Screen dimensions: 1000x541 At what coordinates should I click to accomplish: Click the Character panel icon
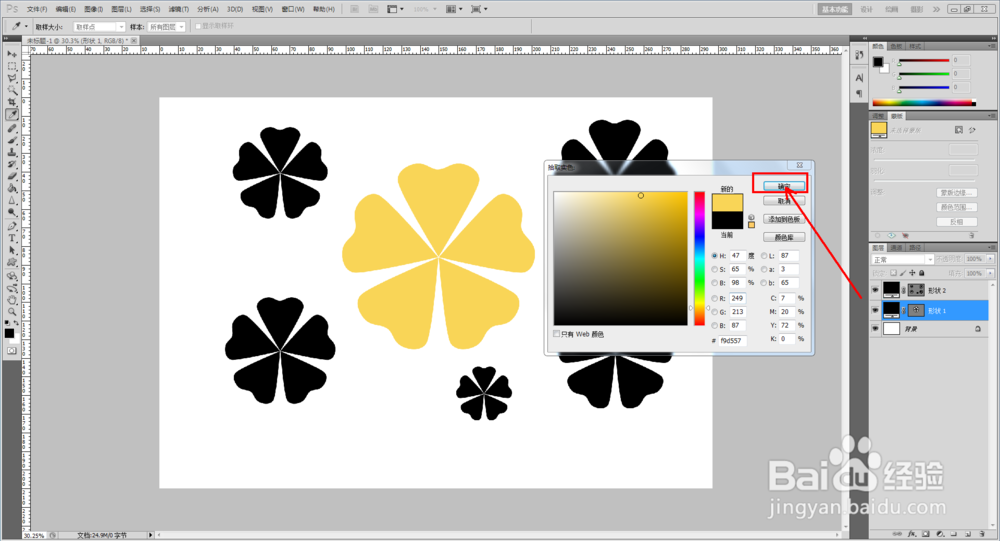point(859,78)
